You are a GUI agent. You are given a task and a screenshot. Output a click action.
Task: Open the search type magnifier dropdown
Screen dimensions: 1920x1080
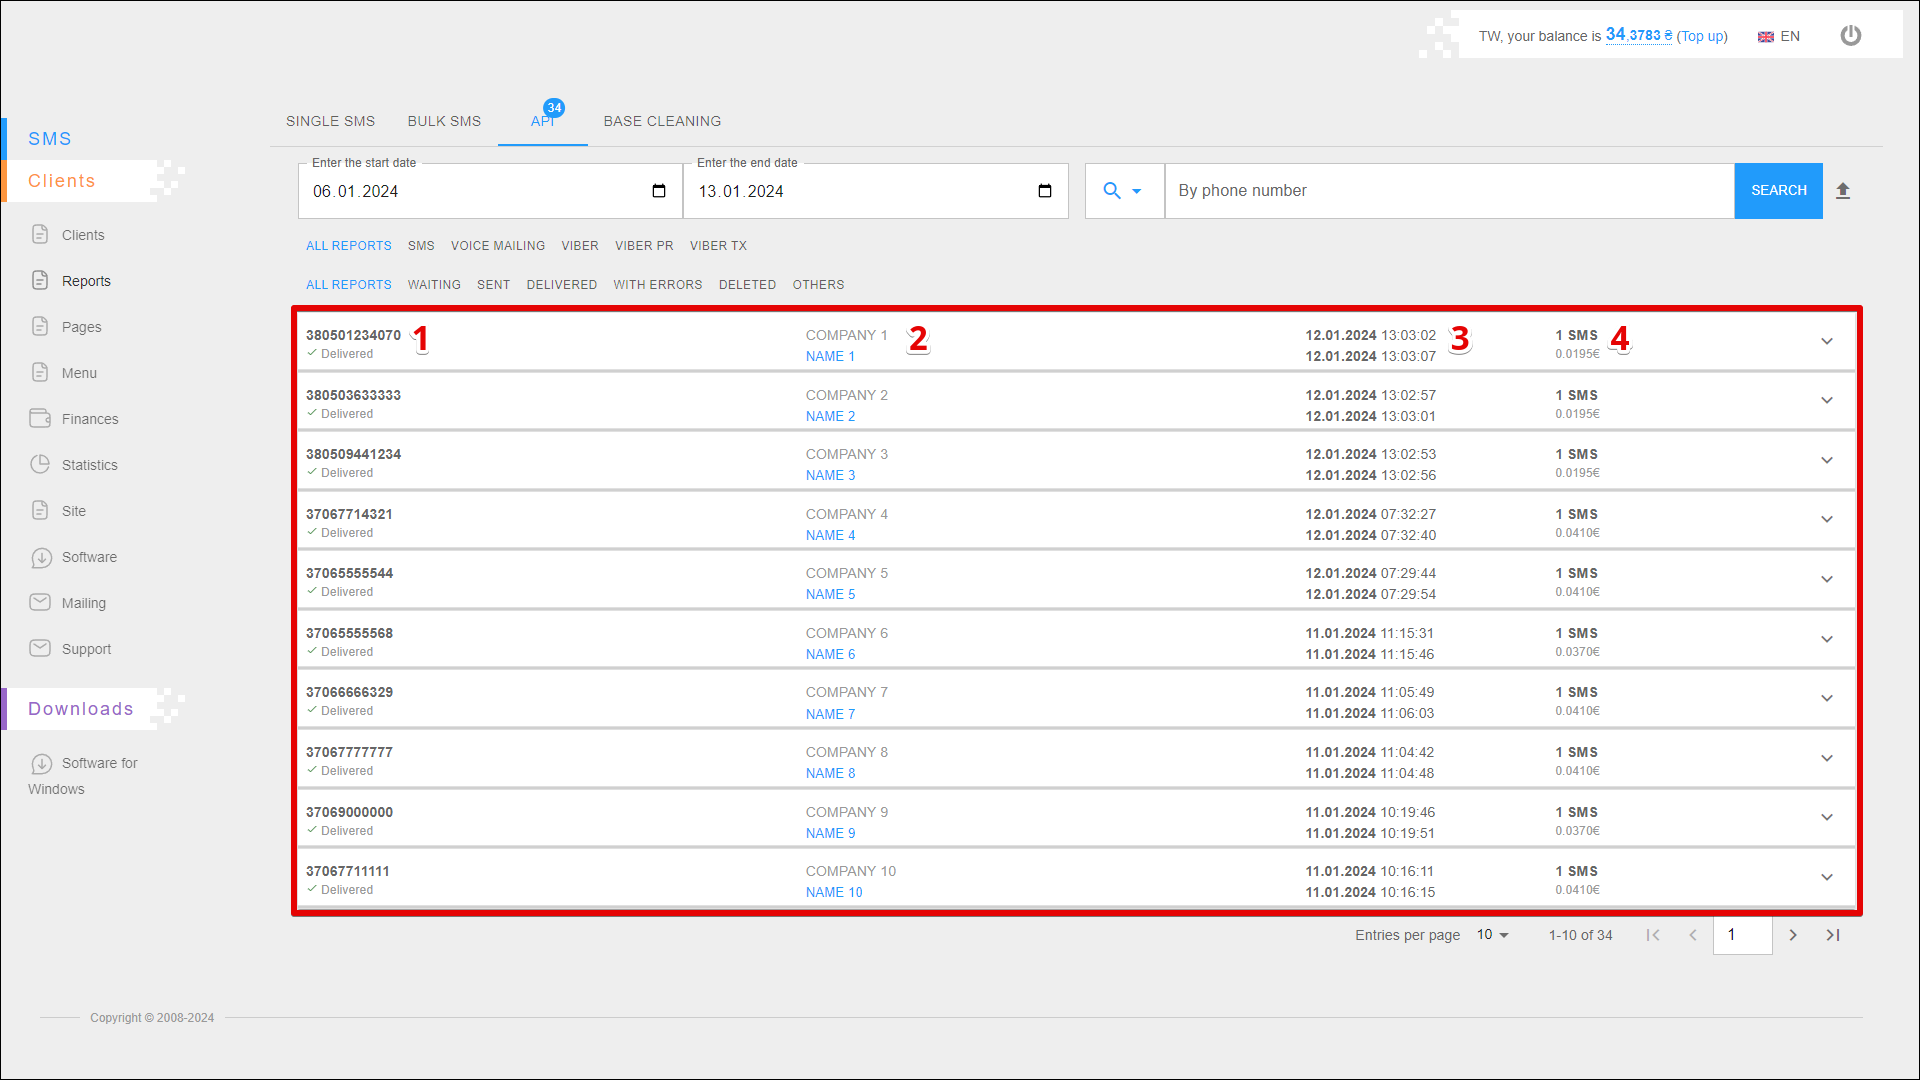(1122, 191)
